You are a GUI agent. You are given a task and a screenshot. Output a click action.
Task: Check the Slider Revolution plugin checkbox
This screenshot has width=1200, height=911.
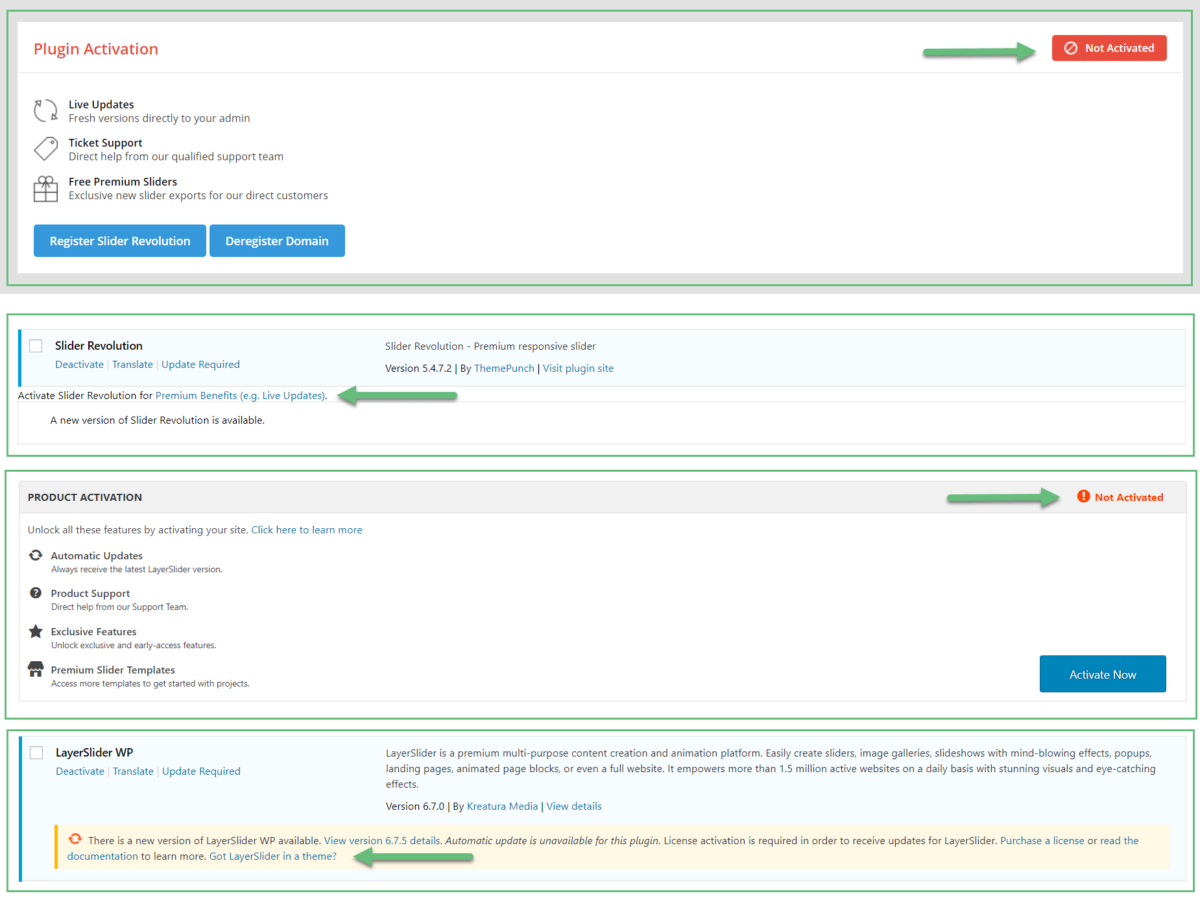[36, 345]
